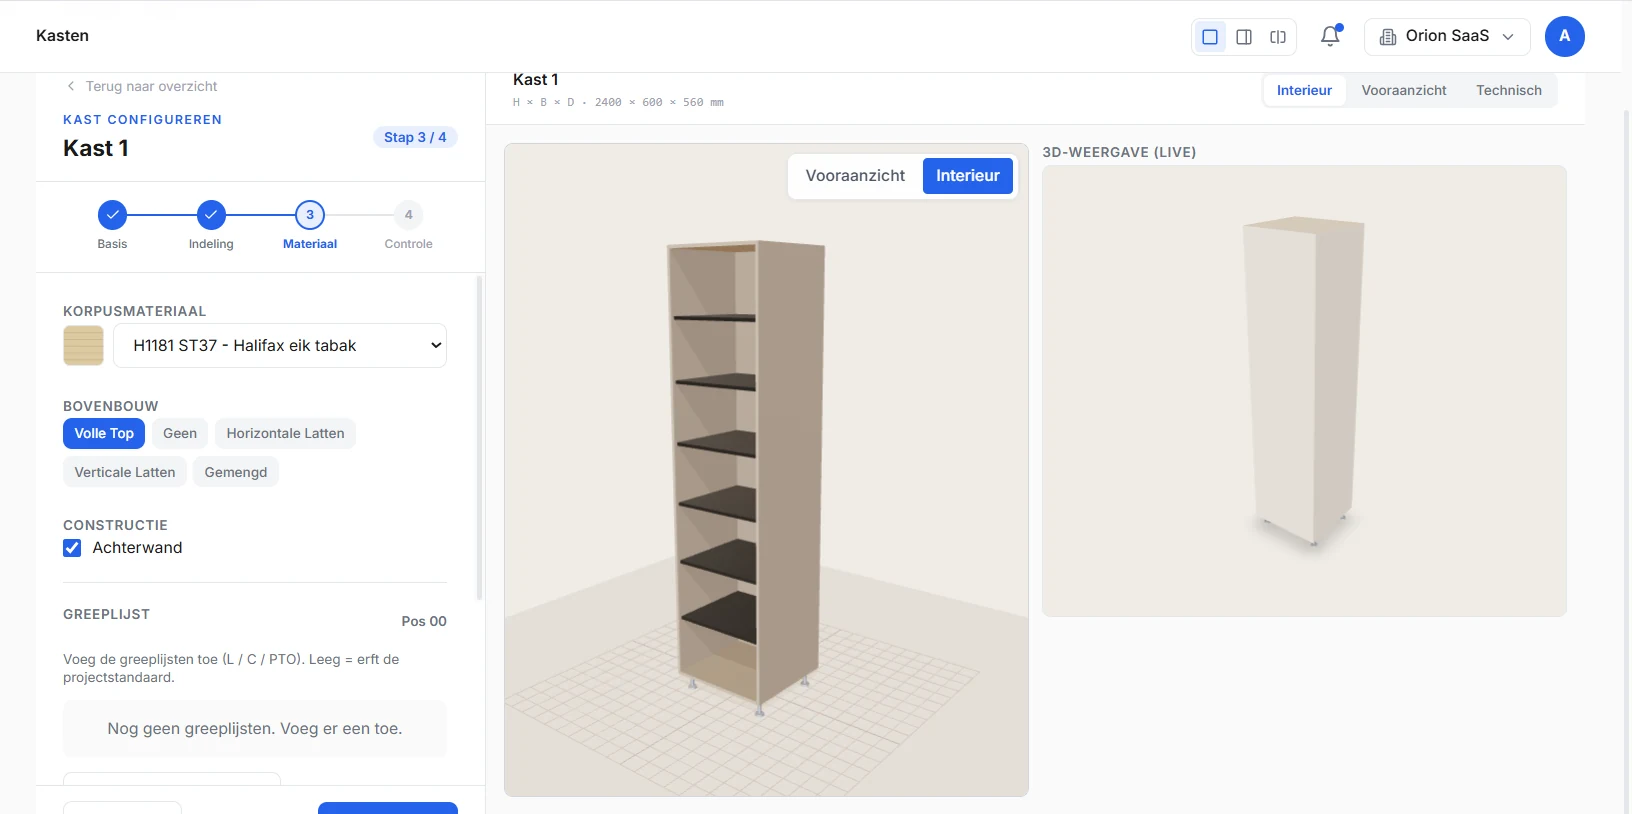Click the Kasten page title
This screenshot has height=814, width=1632.
62,36
